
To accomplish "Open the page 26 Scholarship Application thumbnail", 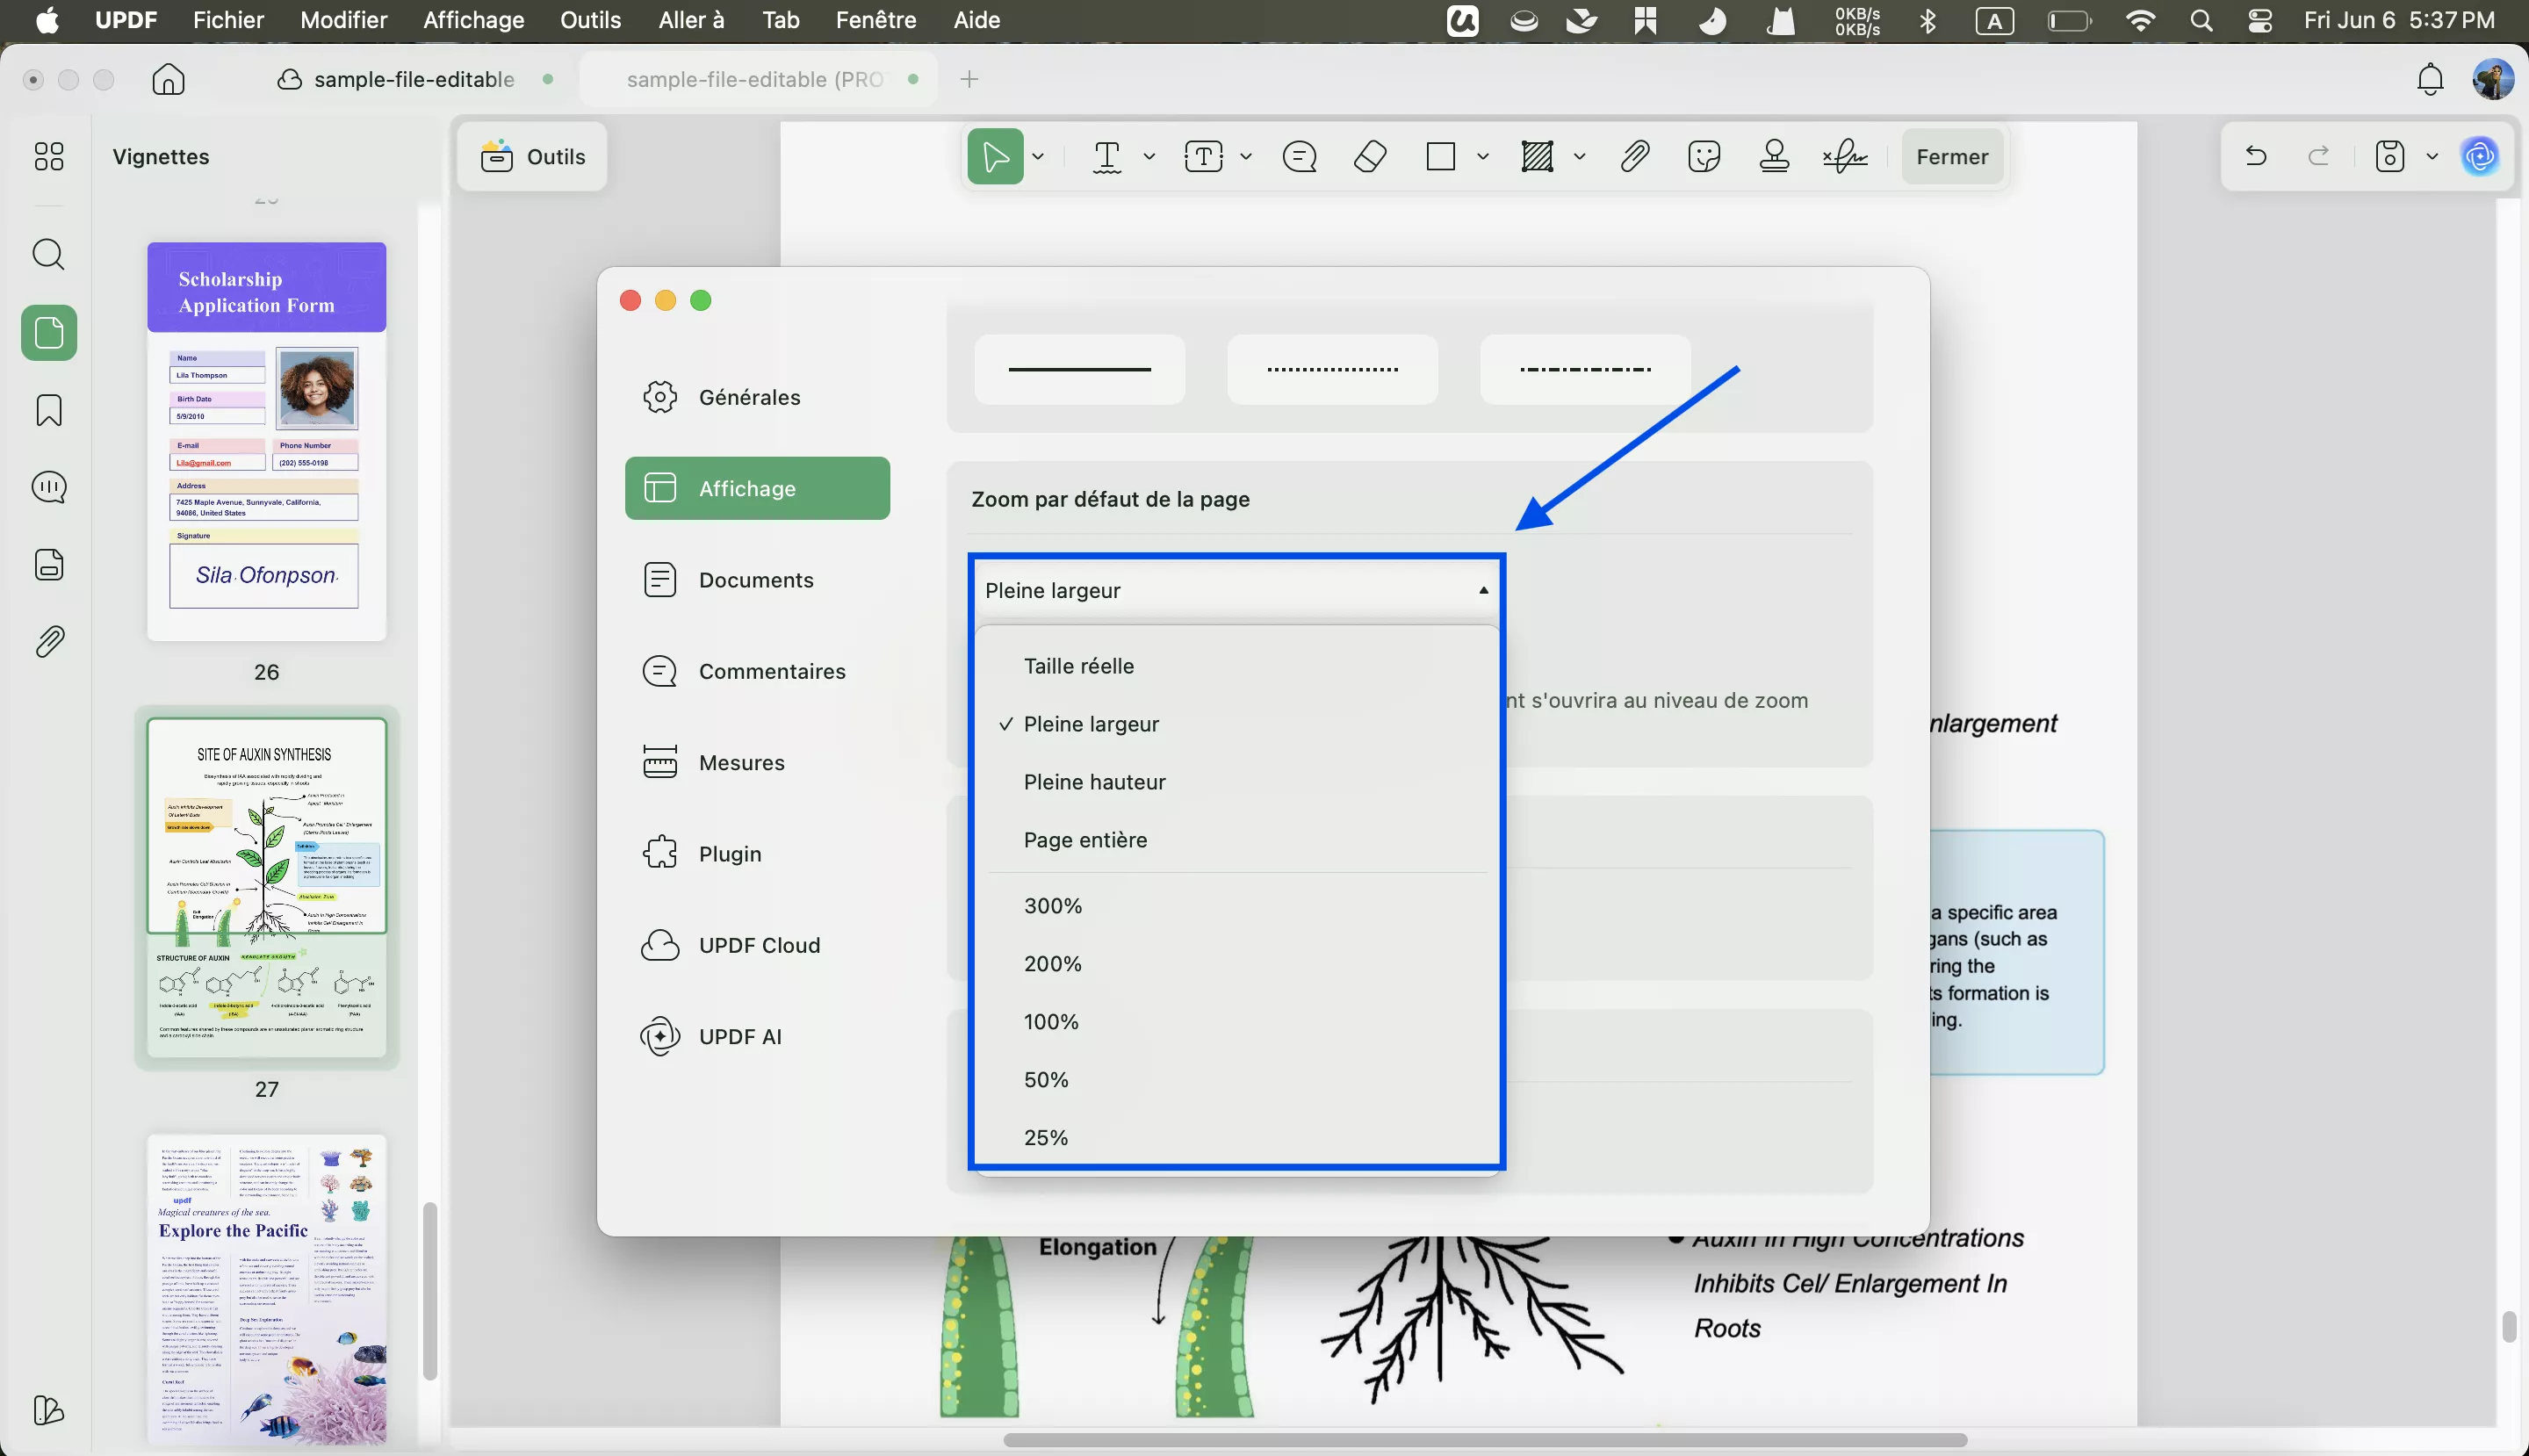I will click(x=266, y=440).
